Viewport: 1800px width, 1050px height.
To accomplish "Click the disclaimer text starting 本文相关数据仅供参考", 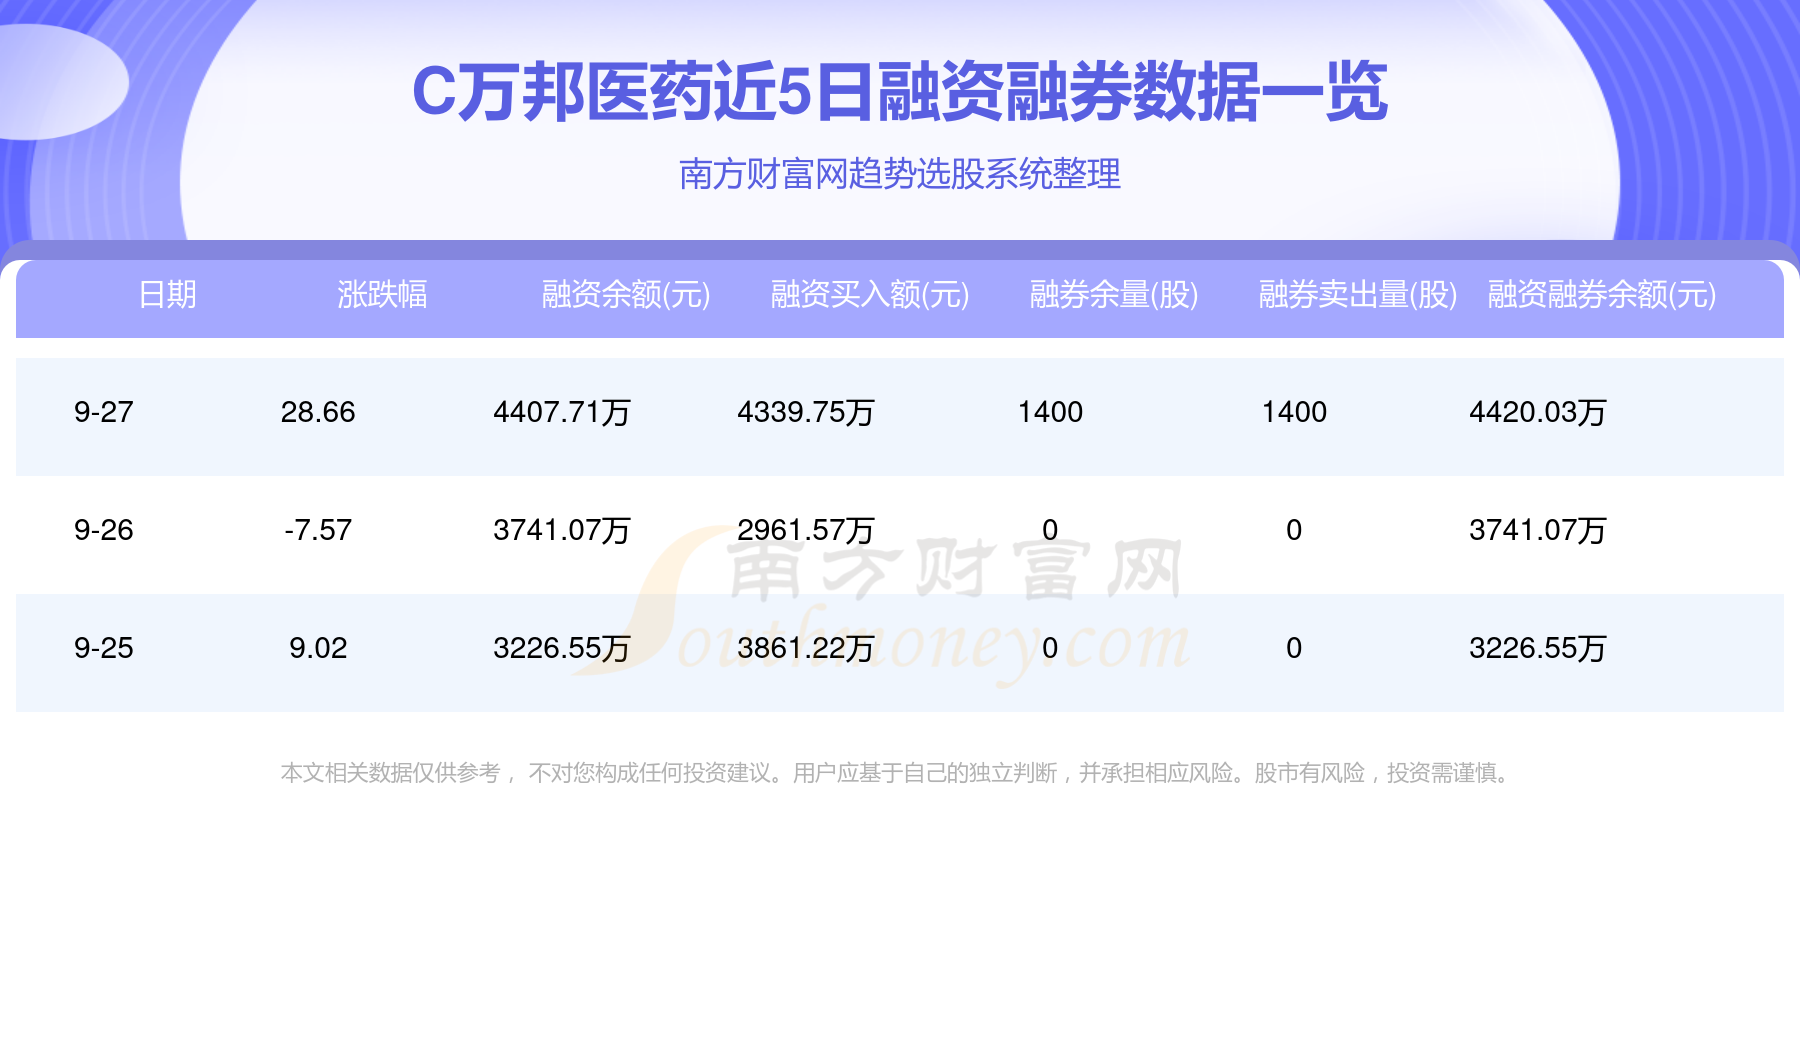I will 897,773.
